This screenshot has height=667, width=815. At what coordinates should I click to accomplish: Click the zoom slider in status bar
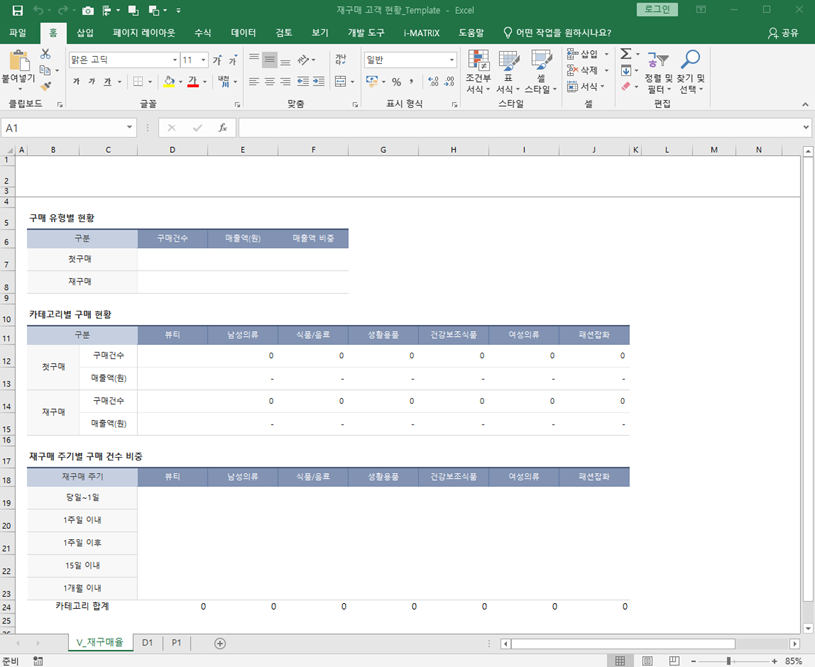[728, 661]
